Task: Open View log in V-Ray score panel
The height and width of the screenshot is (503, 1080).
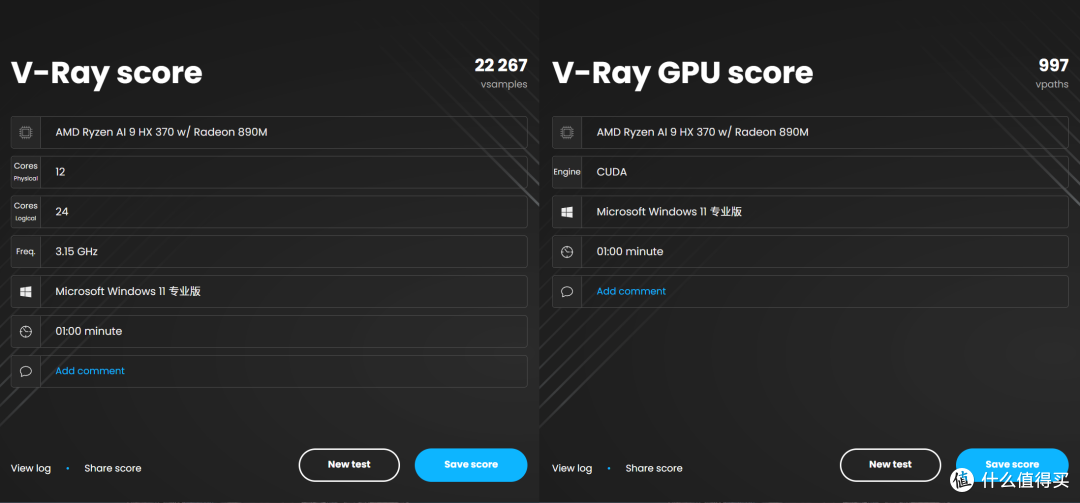Action: click(31, 468)
